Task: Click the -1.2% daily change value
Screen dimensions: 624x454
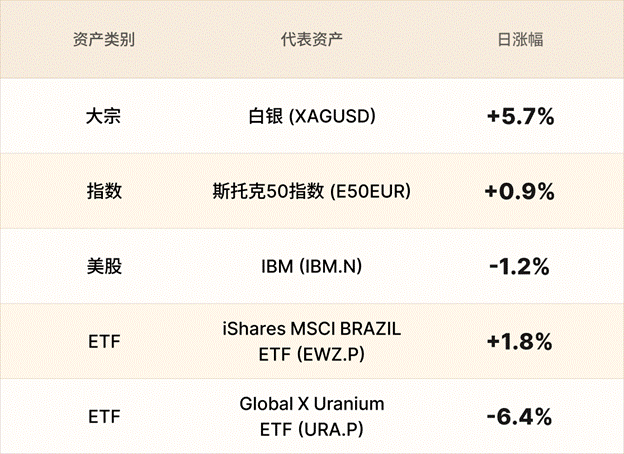Action: [x=520, y=266]
